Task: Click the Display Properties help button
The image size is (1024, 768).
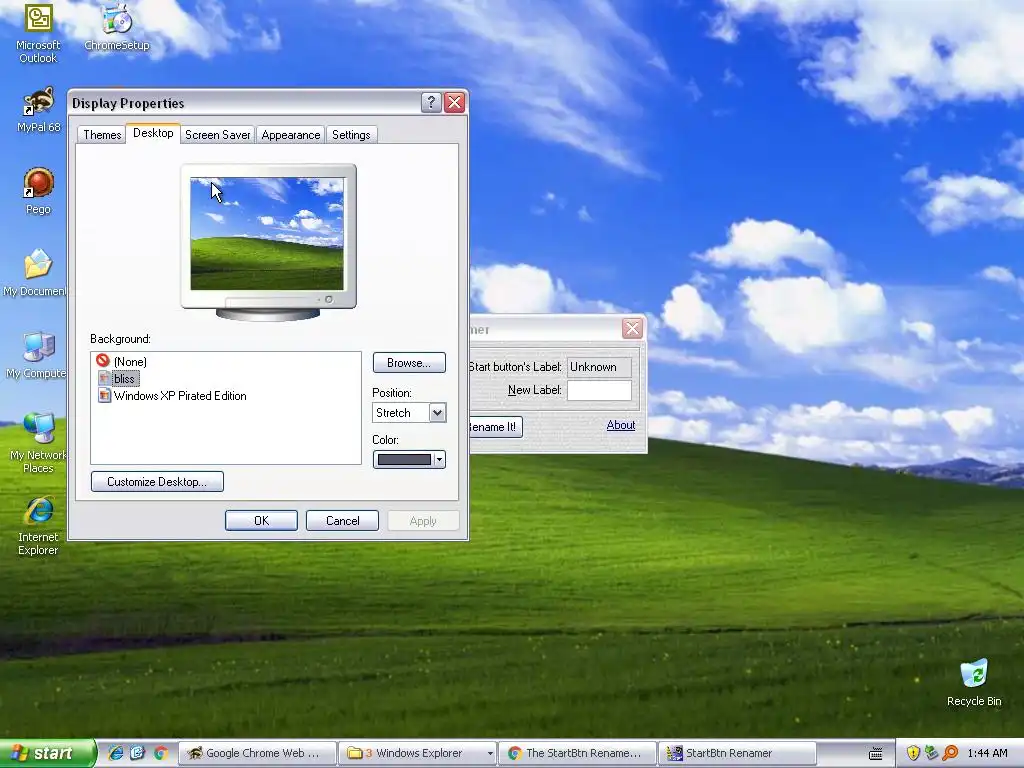Action: (431, 103)
